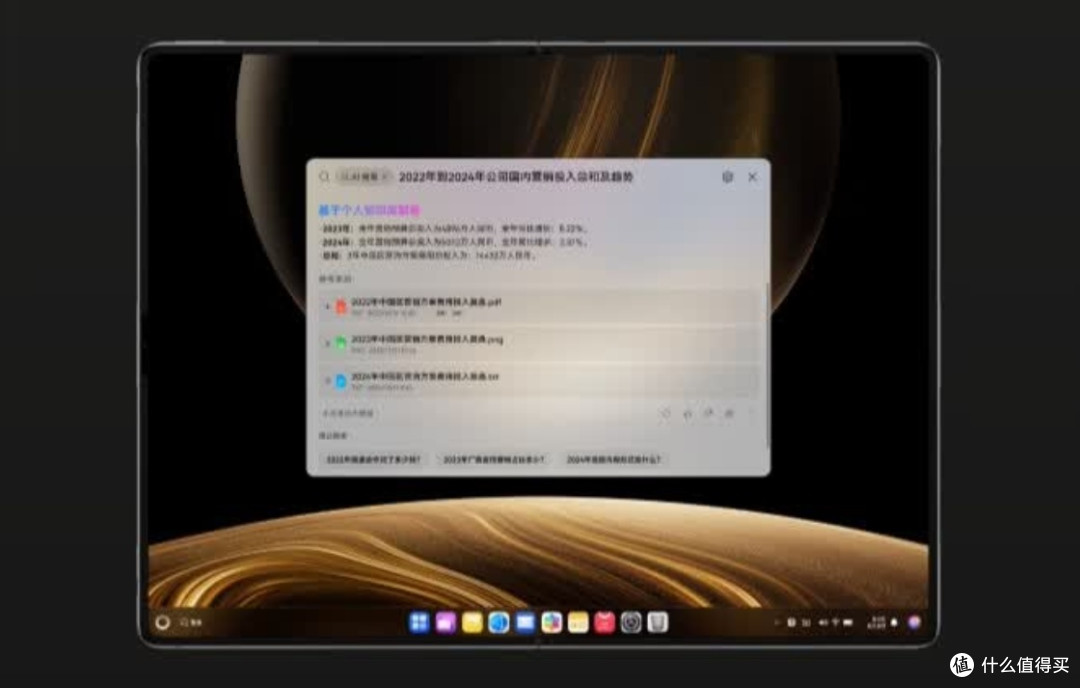1080x688 pixels.
Task: Close the AI search dialog
Action: click(752, 177)
